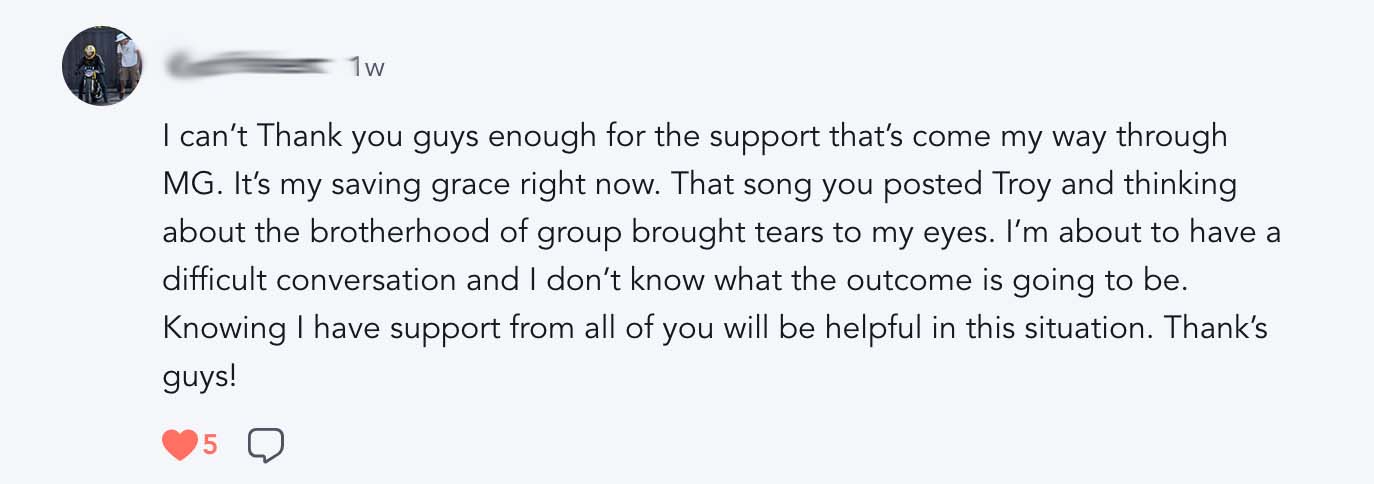The image size is (1374, 484).
Task: Open replies via the speech bubble icon
Action: coord(266,446)
